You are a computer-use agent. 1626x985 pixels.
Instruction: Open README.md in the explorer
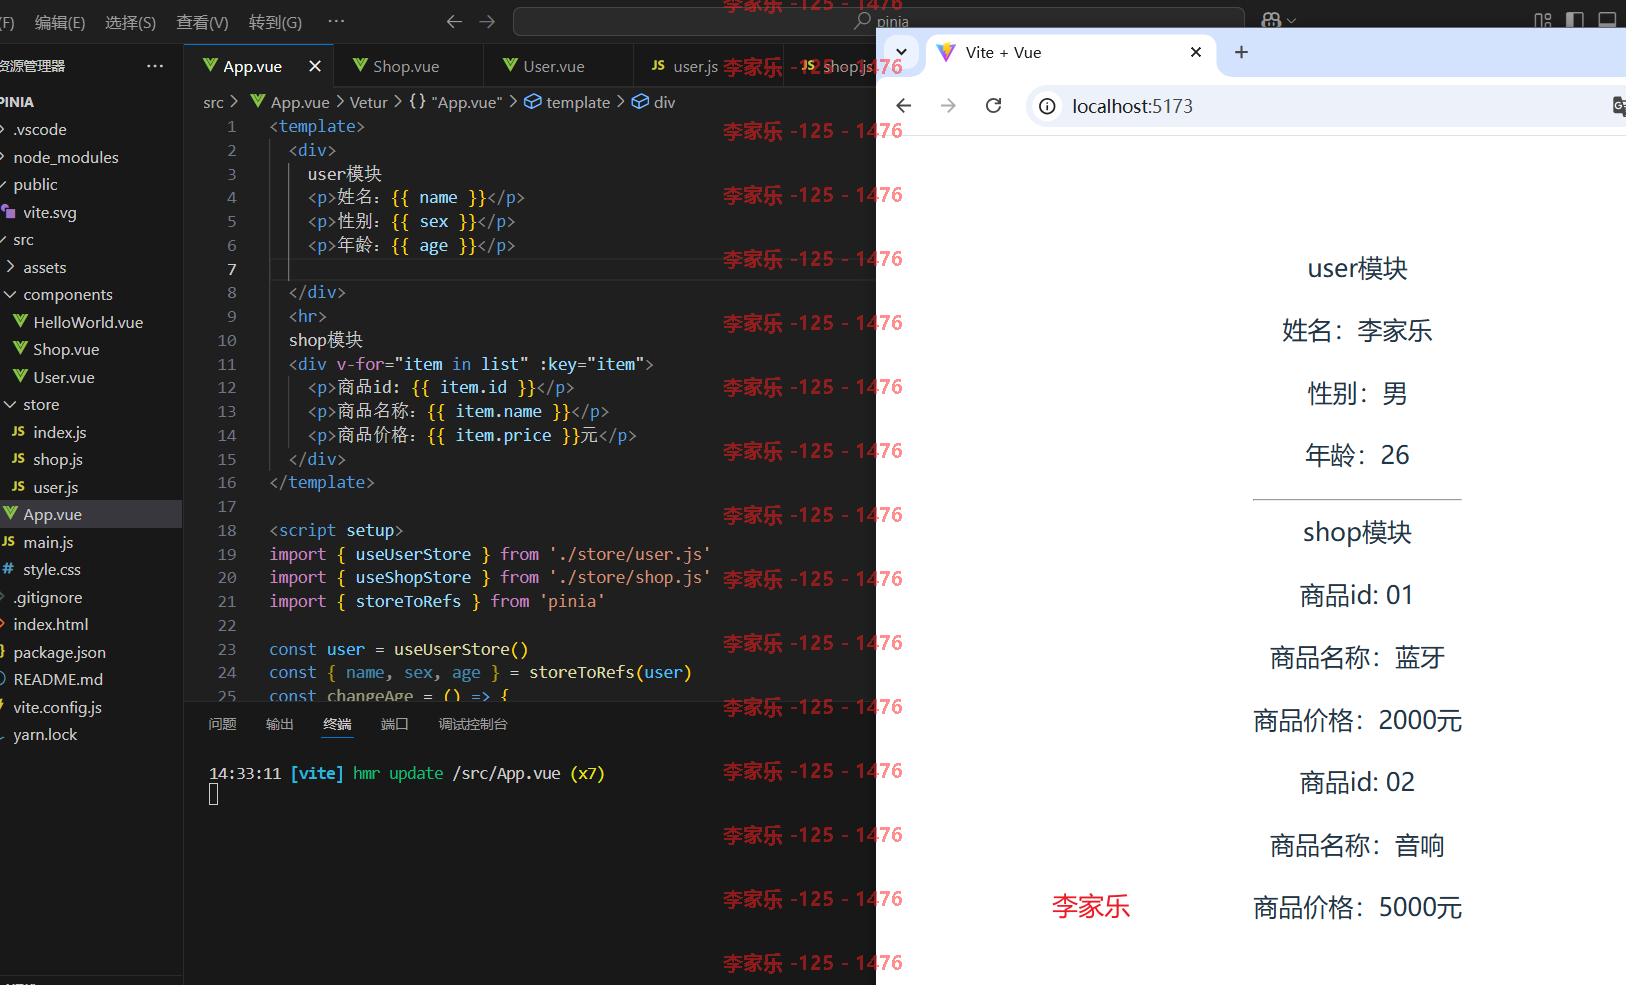tap(58, 679)
